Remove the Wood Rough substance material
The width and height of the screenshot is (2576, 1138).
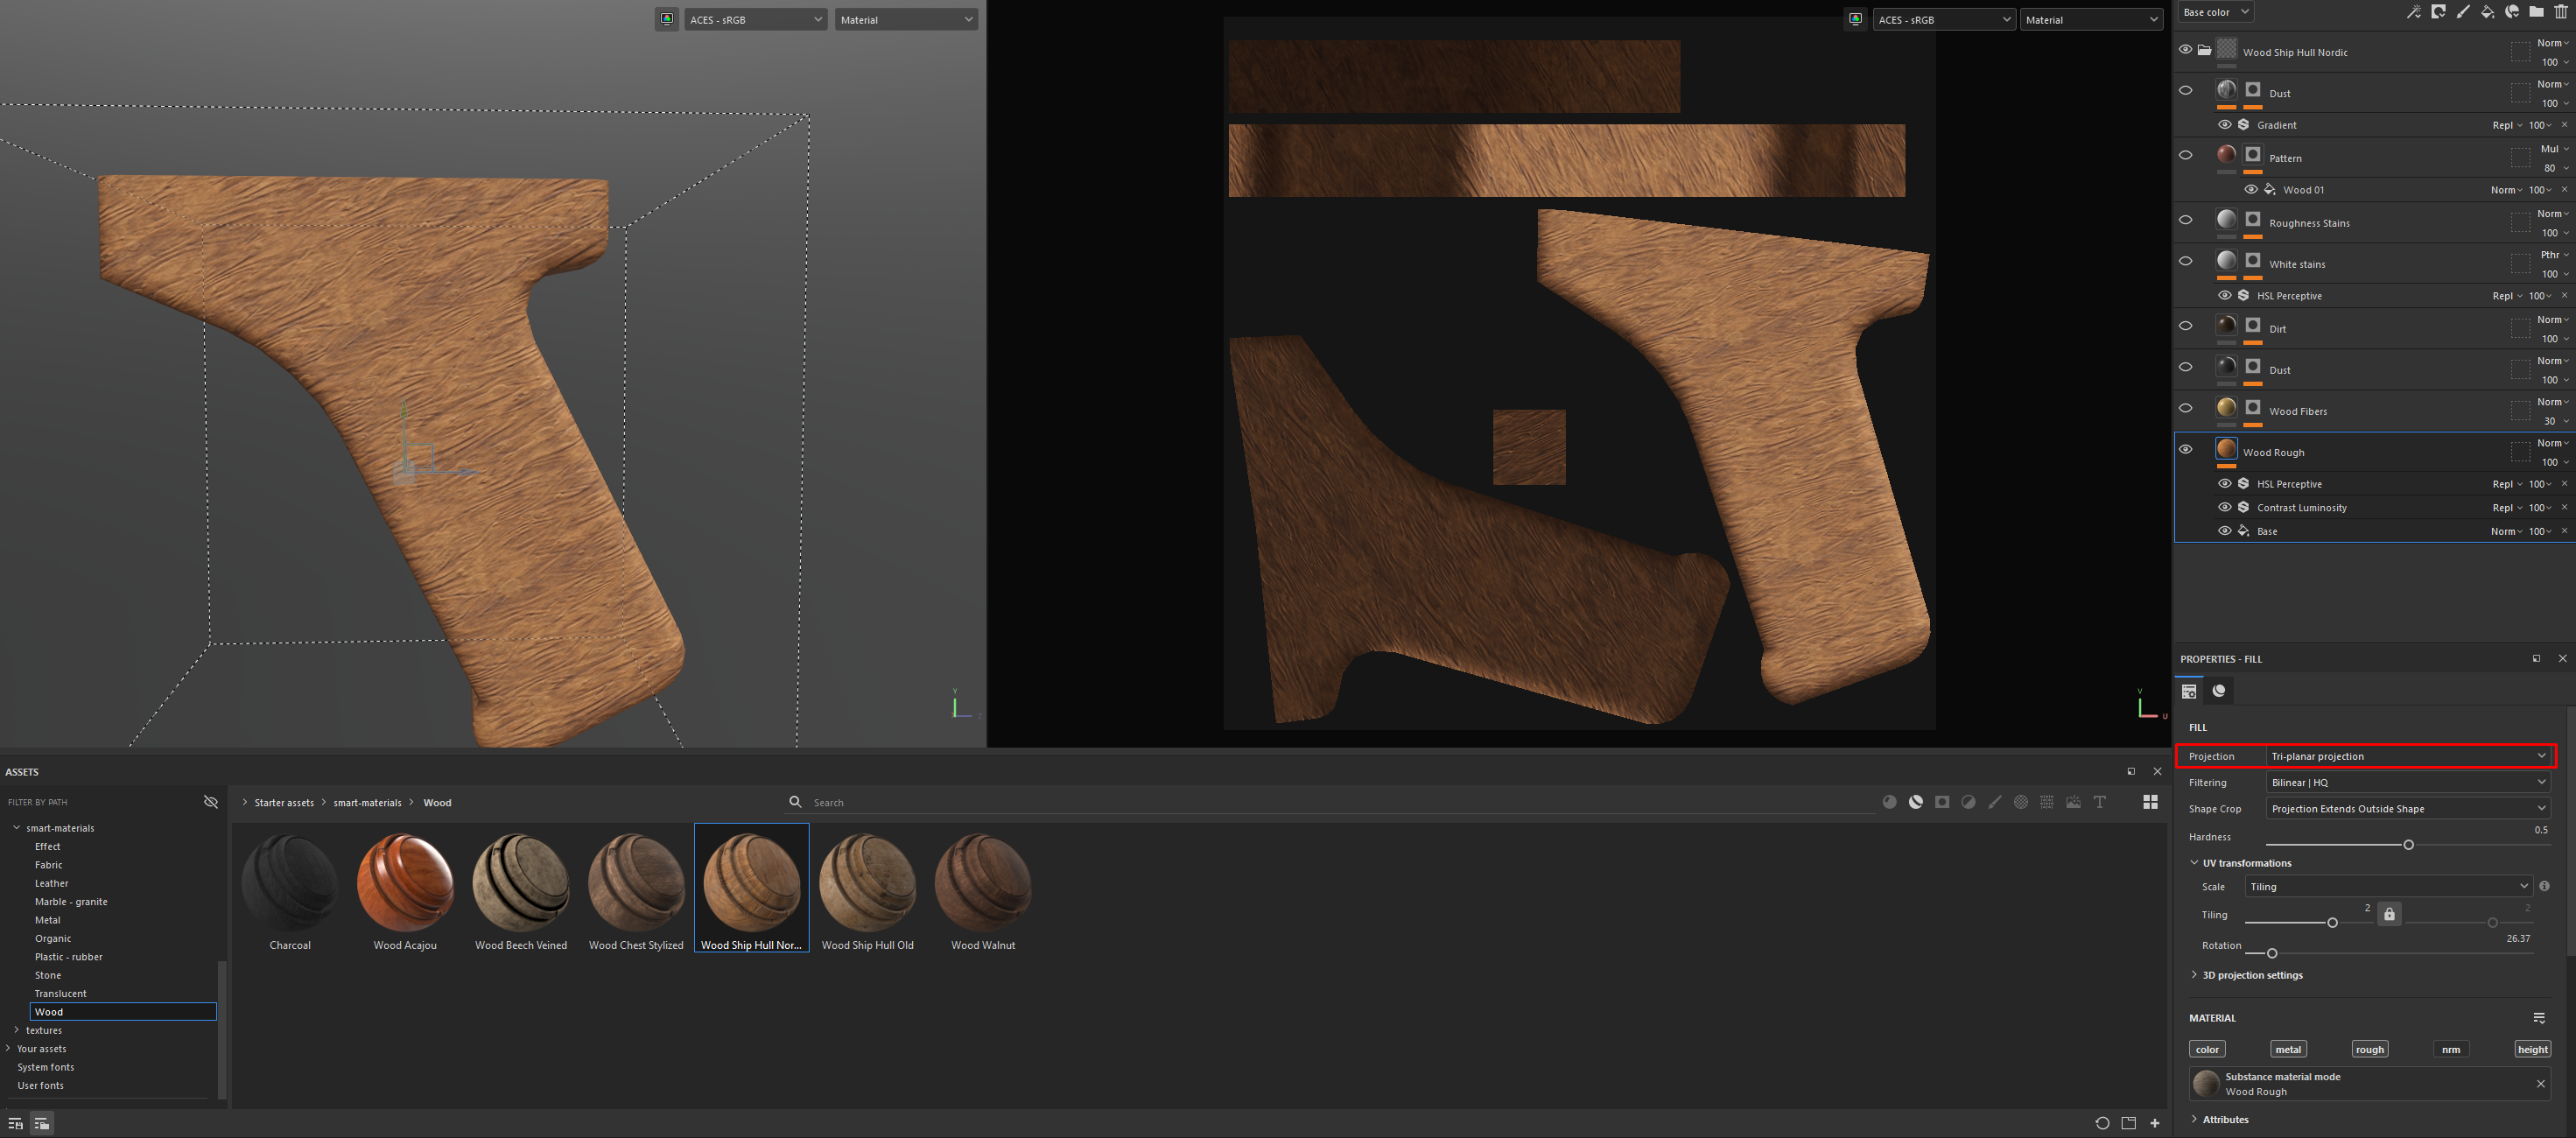(2541, 1084)
